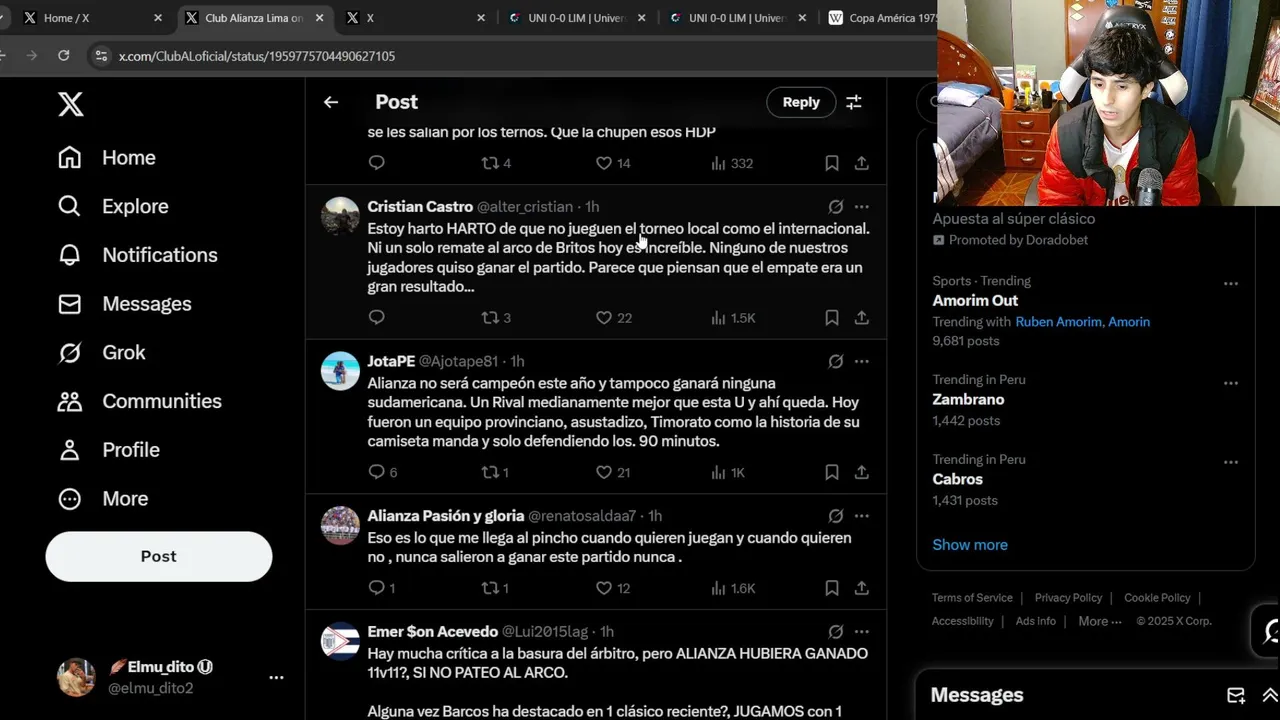Open Messages in the left sidebar

(x=124, y=304)
